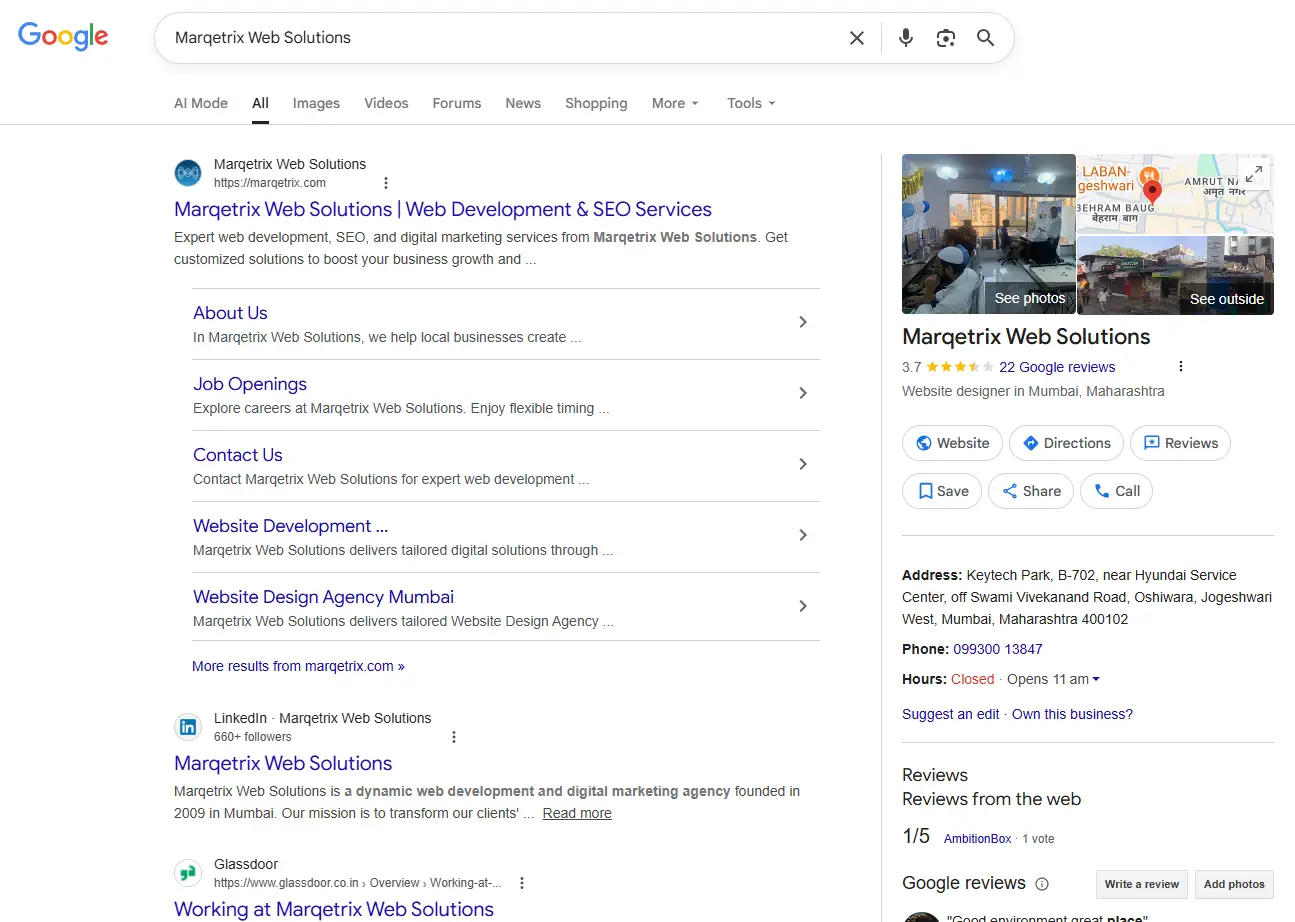Image resolution: width=1295 pixels, height=922 pixels.
Task: Expand business hours next to Opens 11 am
Action: point(1096,679)
